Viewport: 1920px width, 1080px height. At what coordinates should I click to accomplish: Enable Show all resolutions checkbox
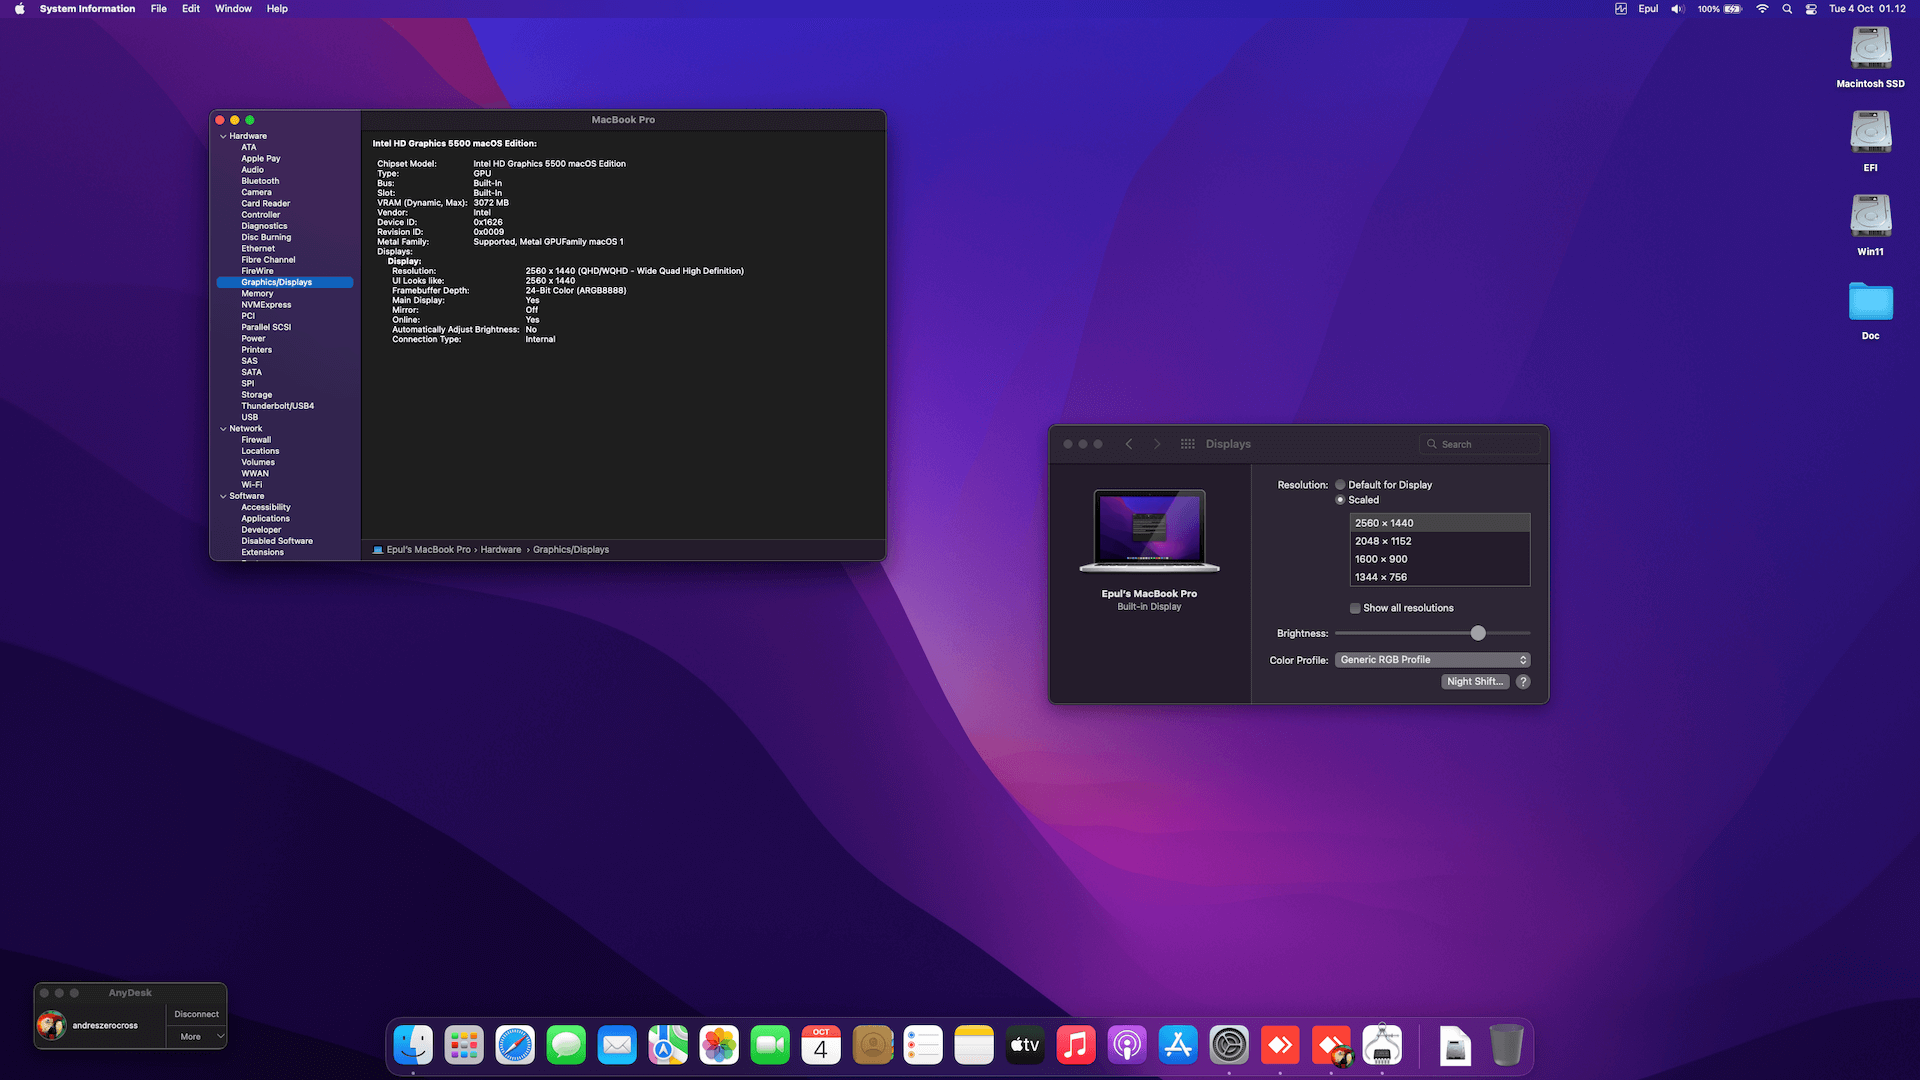tap(1355, 608)
